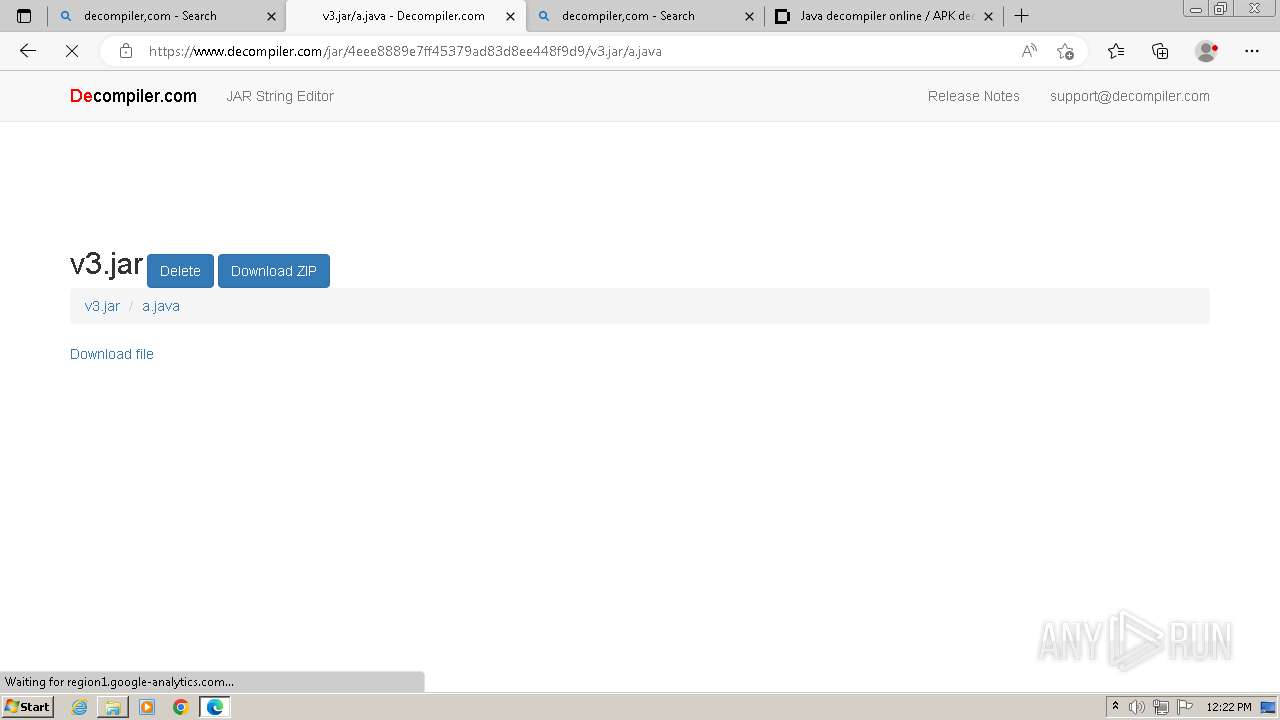This screenshot has height=720, width=1280.
Task: Close the v3.jar/a.java tab
Action: (510, 16)
